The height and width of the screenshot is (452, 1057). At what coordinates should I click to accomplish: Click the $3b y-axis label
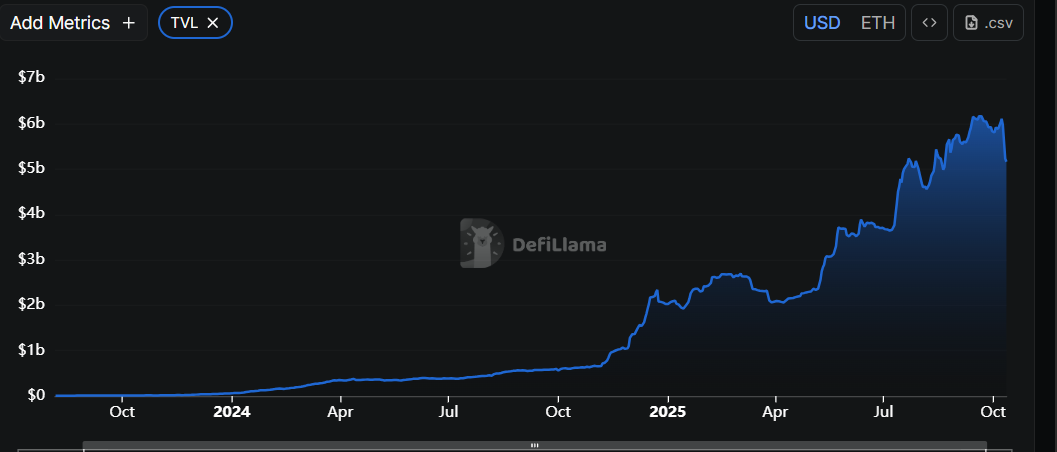tap(32, 259)
